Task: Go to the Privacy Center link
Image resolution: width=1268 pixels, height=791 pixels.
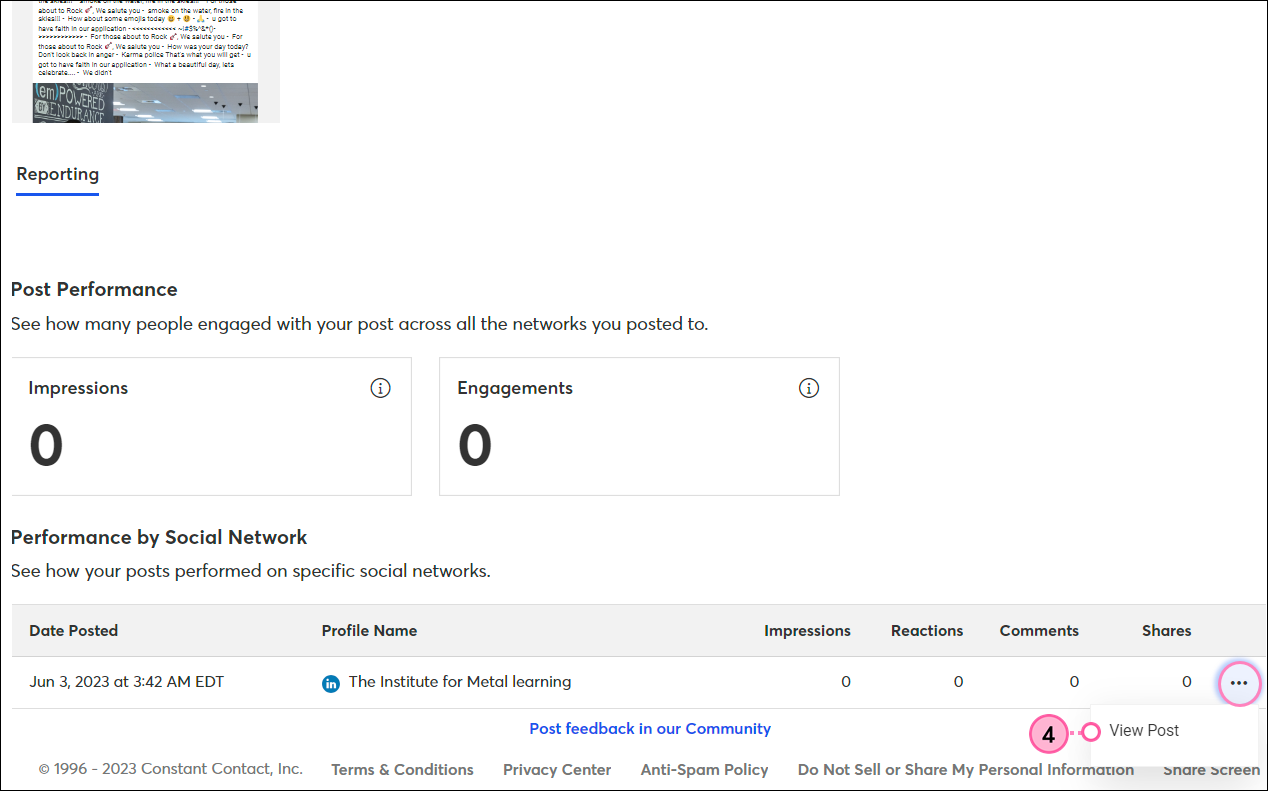Action: point(557,770)
